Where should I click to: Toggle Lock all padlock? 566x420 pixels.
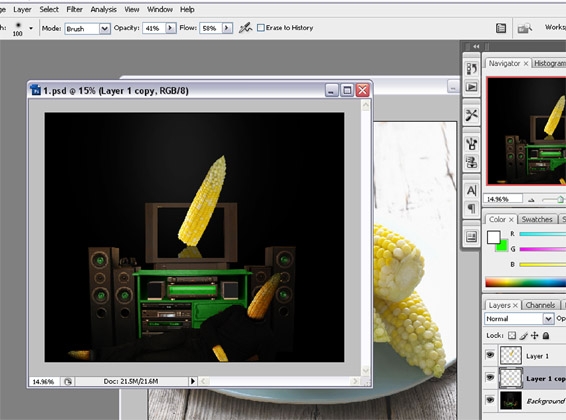546,336
